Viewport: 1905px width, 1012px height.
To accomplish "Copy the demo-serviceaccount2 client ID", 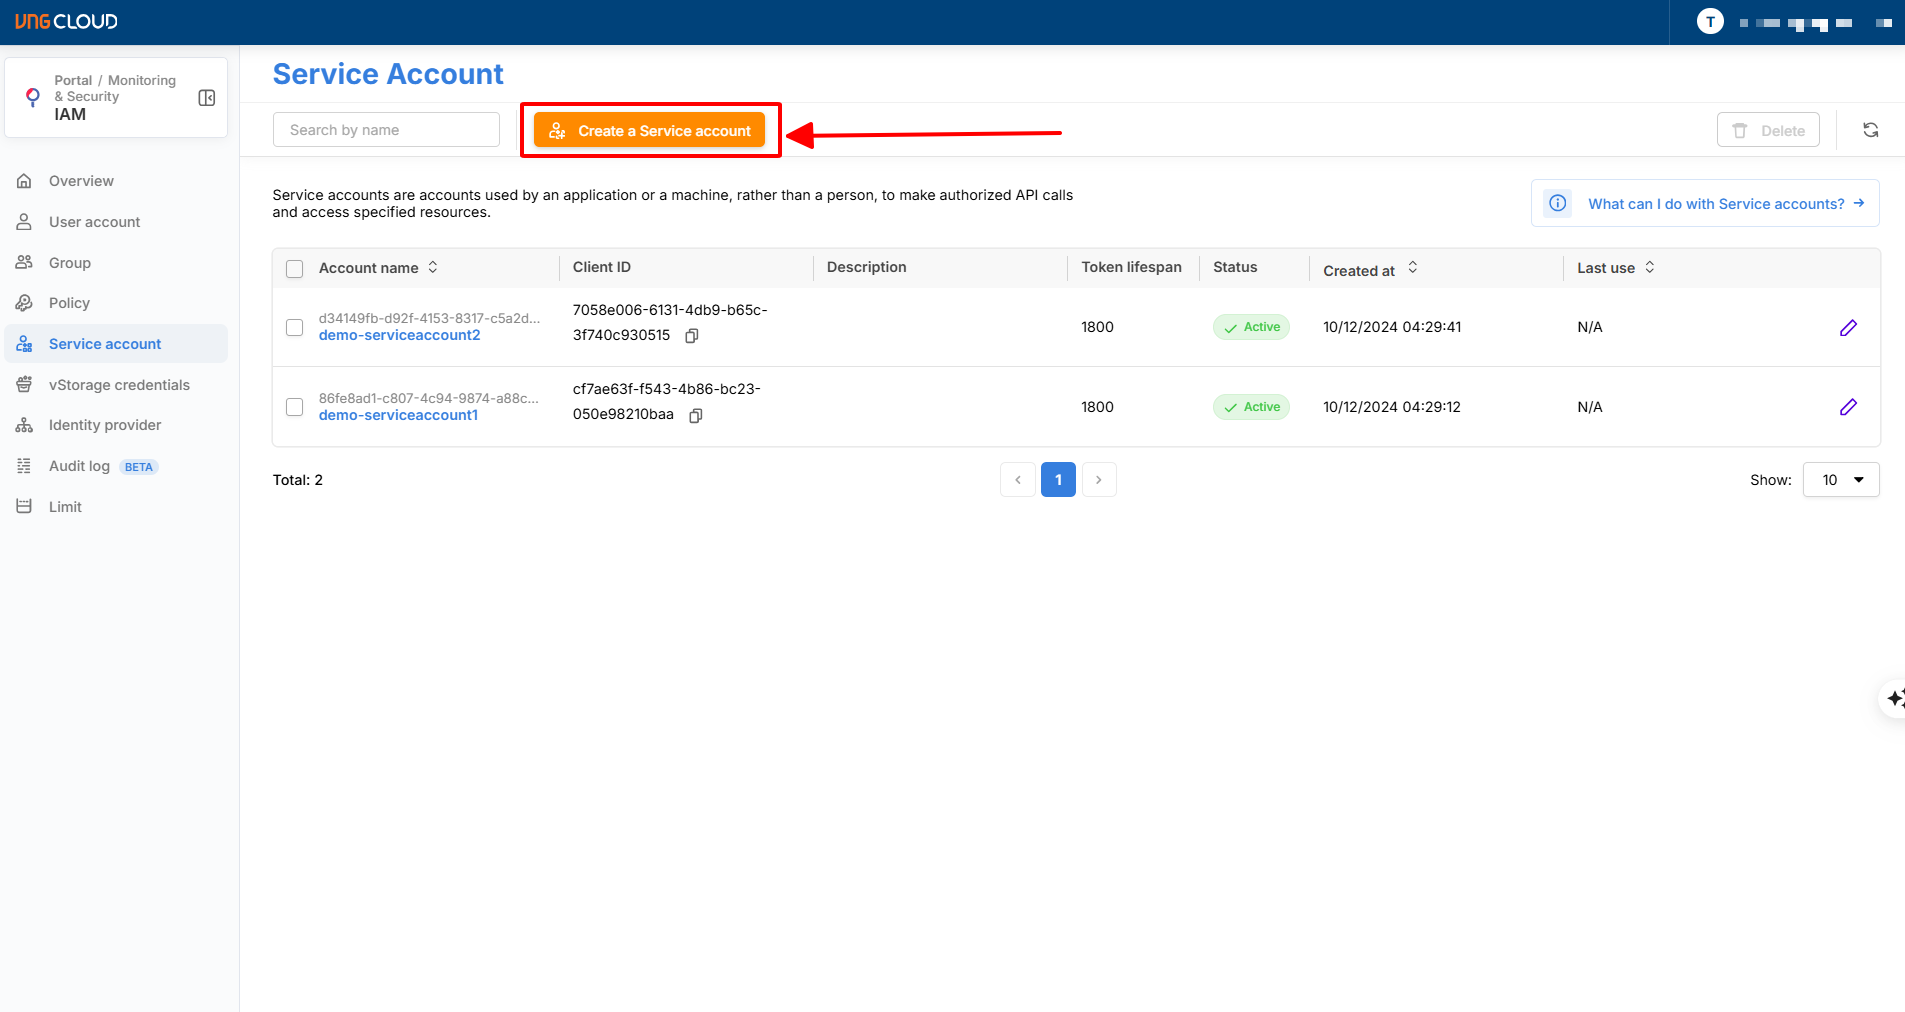I will coord(691,336).
